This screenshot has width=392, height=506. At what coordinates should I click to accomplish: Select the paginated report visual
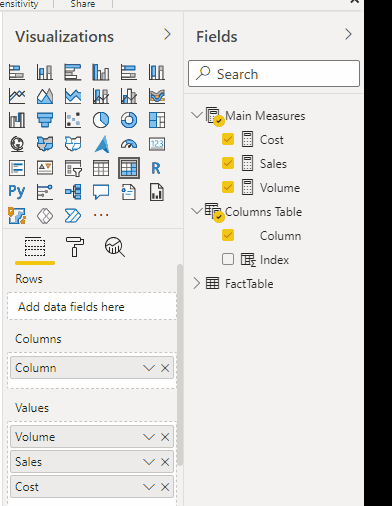(x=157, y=192)
